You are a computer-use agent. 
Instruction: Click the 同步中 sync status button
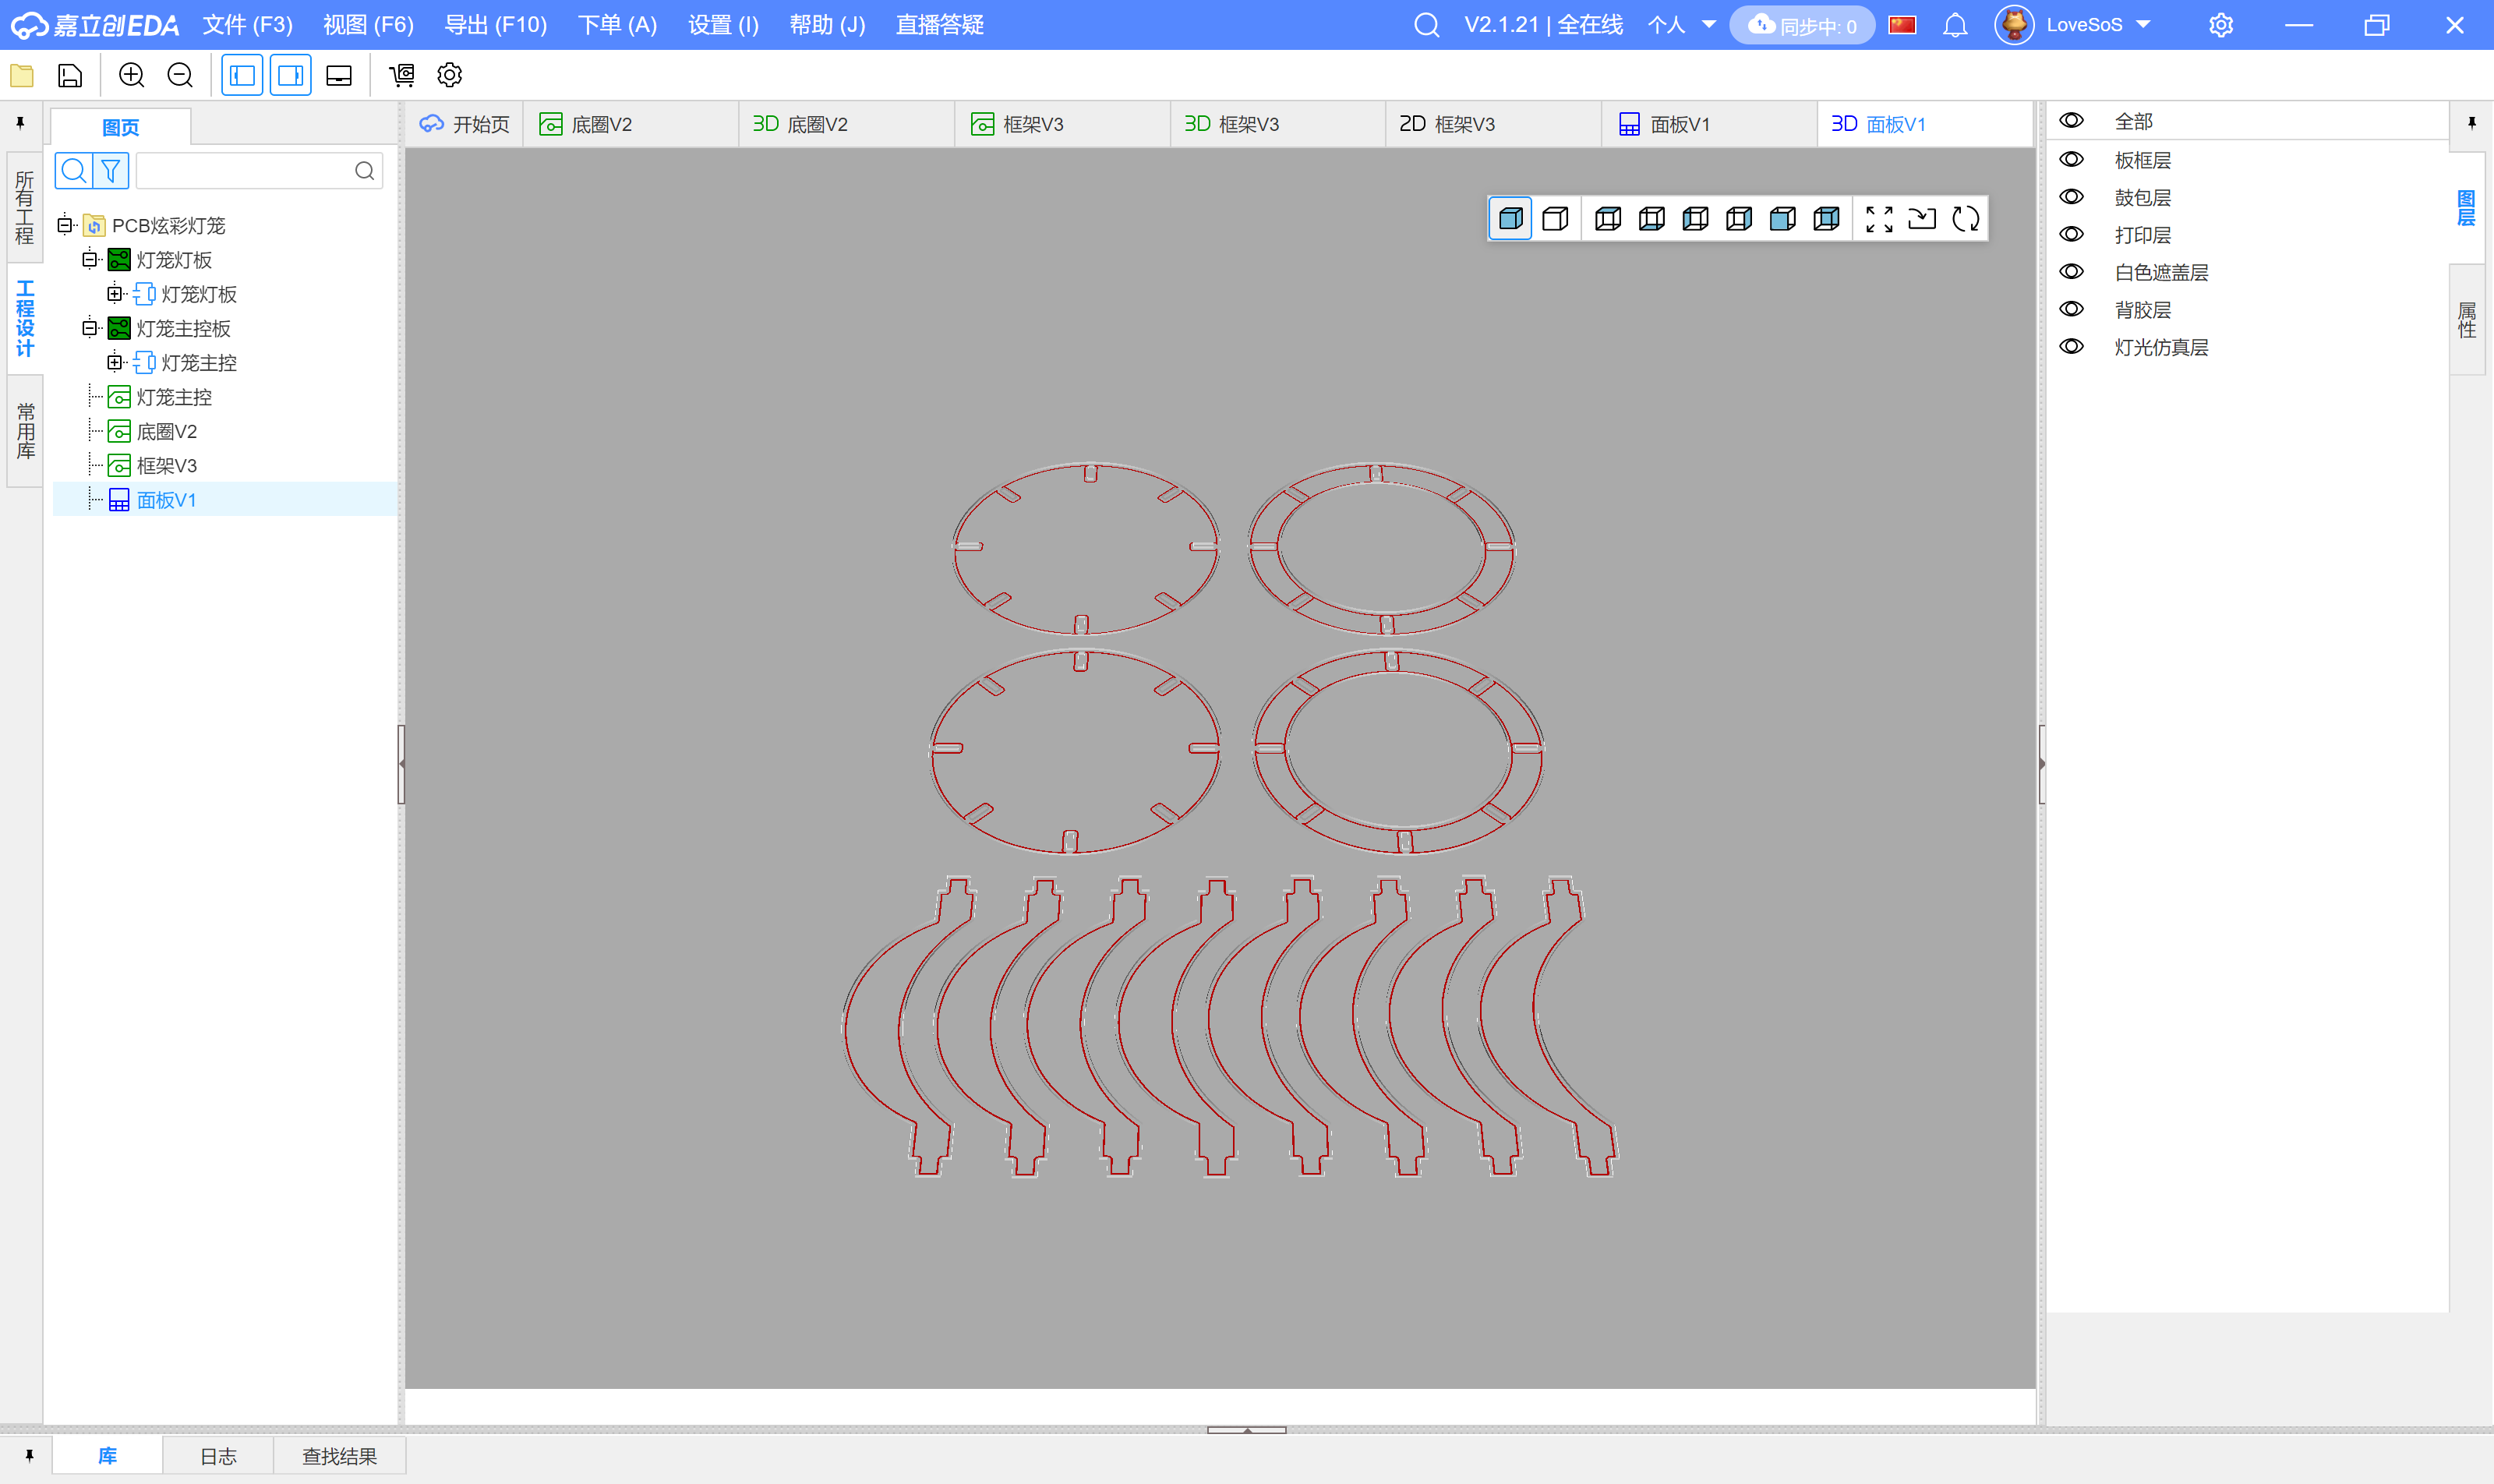tap(1802, 25)
